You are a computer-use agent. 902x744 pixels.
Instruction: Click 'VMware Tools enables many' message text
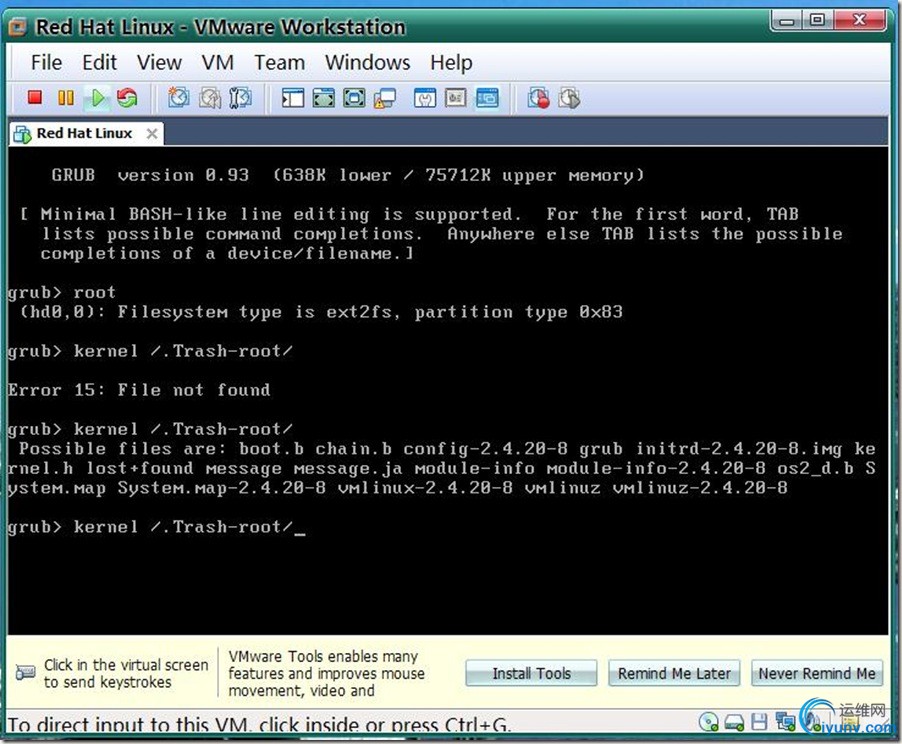[326, 673]
